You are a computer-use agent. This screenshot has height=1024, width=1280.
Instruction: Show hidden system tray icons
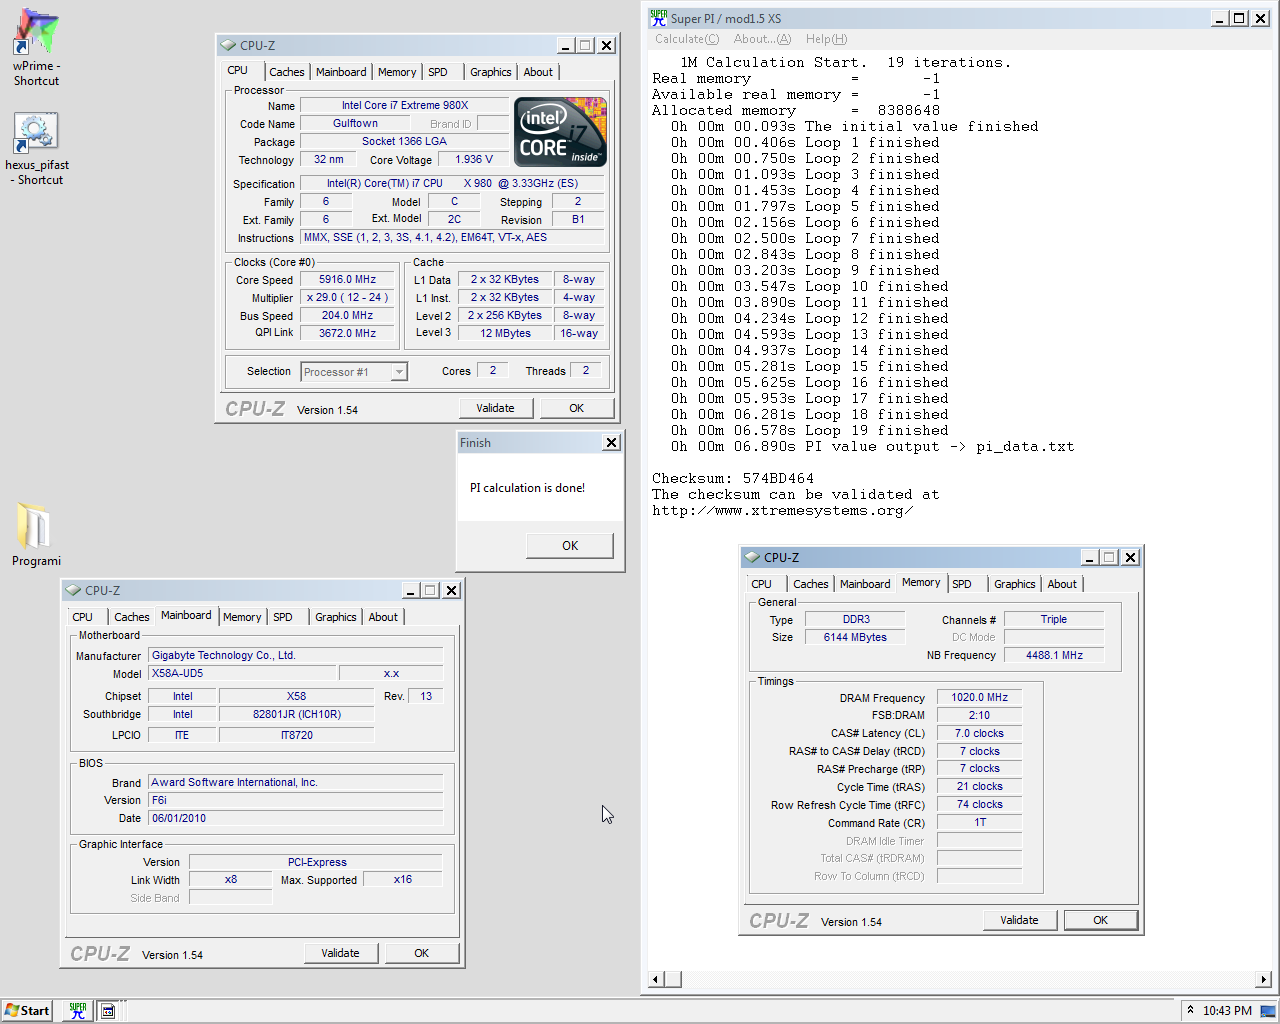(x=1190, y=1010)
